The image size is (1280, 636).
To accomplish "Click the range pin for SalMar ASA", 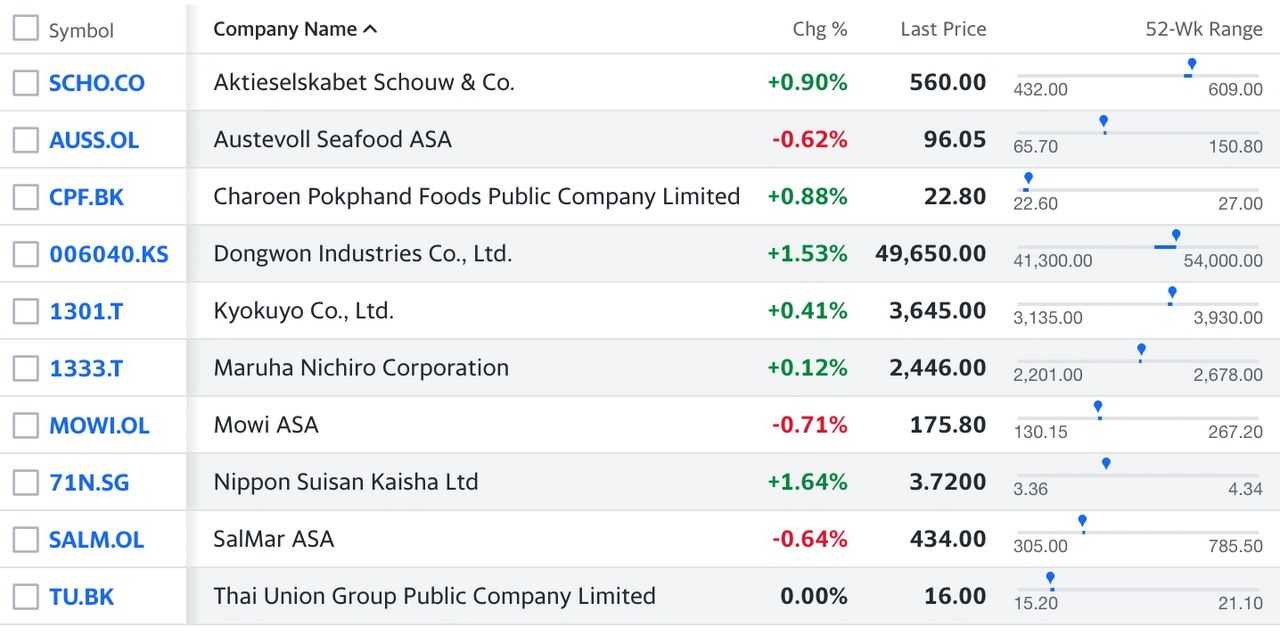I will (1082, 521).
